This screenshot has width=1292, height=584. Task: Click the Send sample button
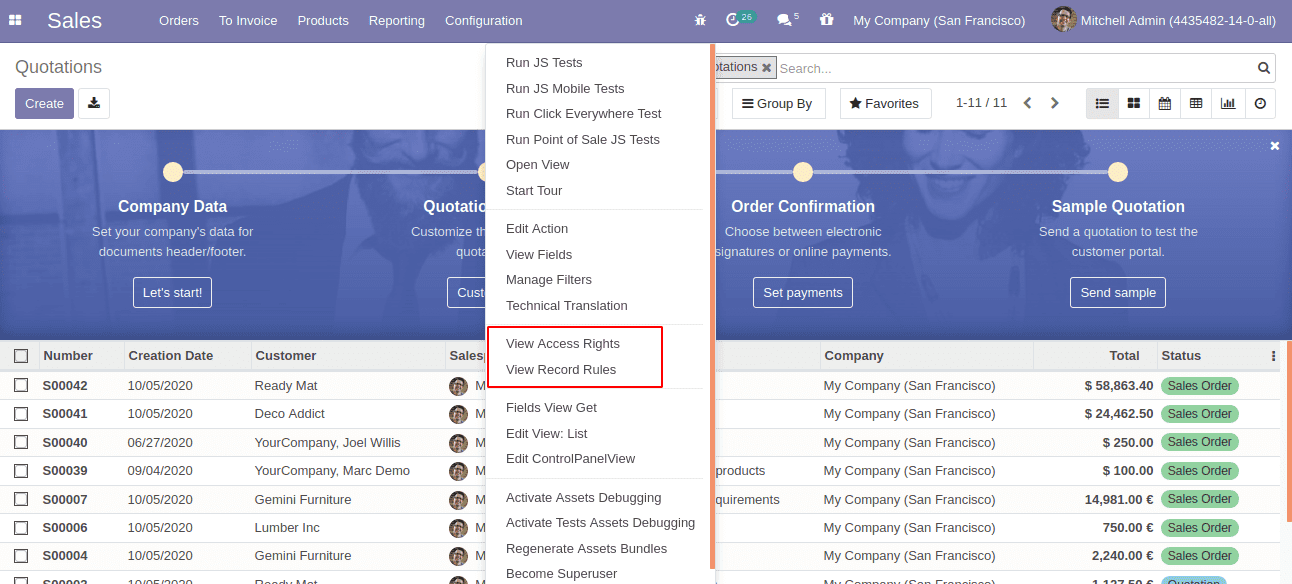1118,292
